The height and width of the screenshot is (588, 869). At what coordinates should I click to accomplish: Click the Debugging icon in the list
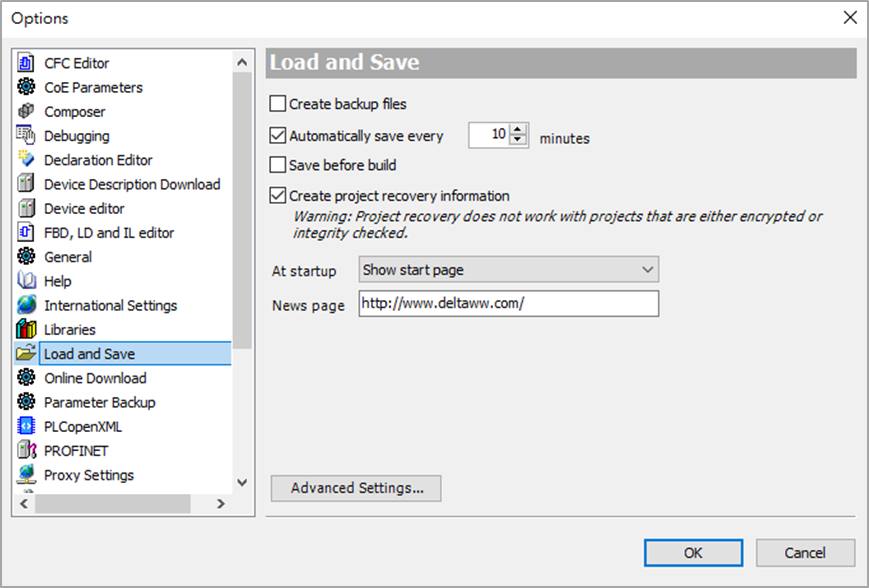pyautogui.click(x=25, y=135)
